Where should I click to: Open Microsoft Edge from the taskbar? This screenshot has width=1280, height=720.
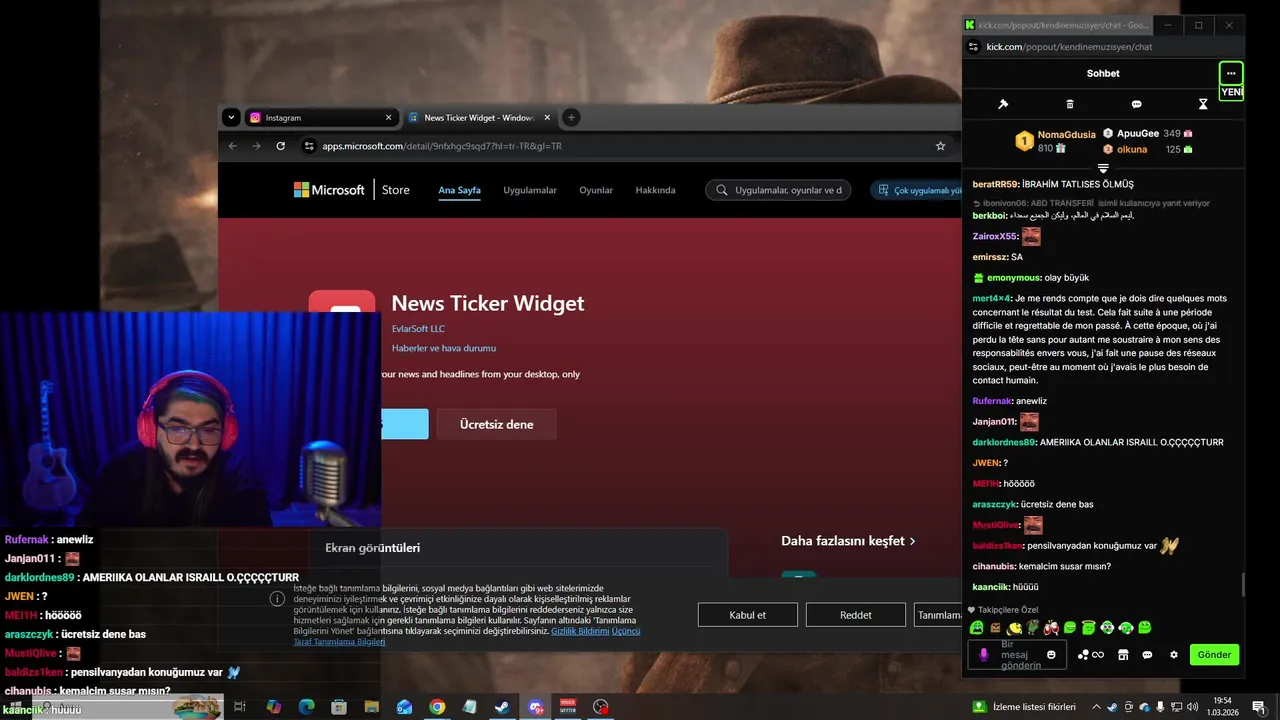306,707
